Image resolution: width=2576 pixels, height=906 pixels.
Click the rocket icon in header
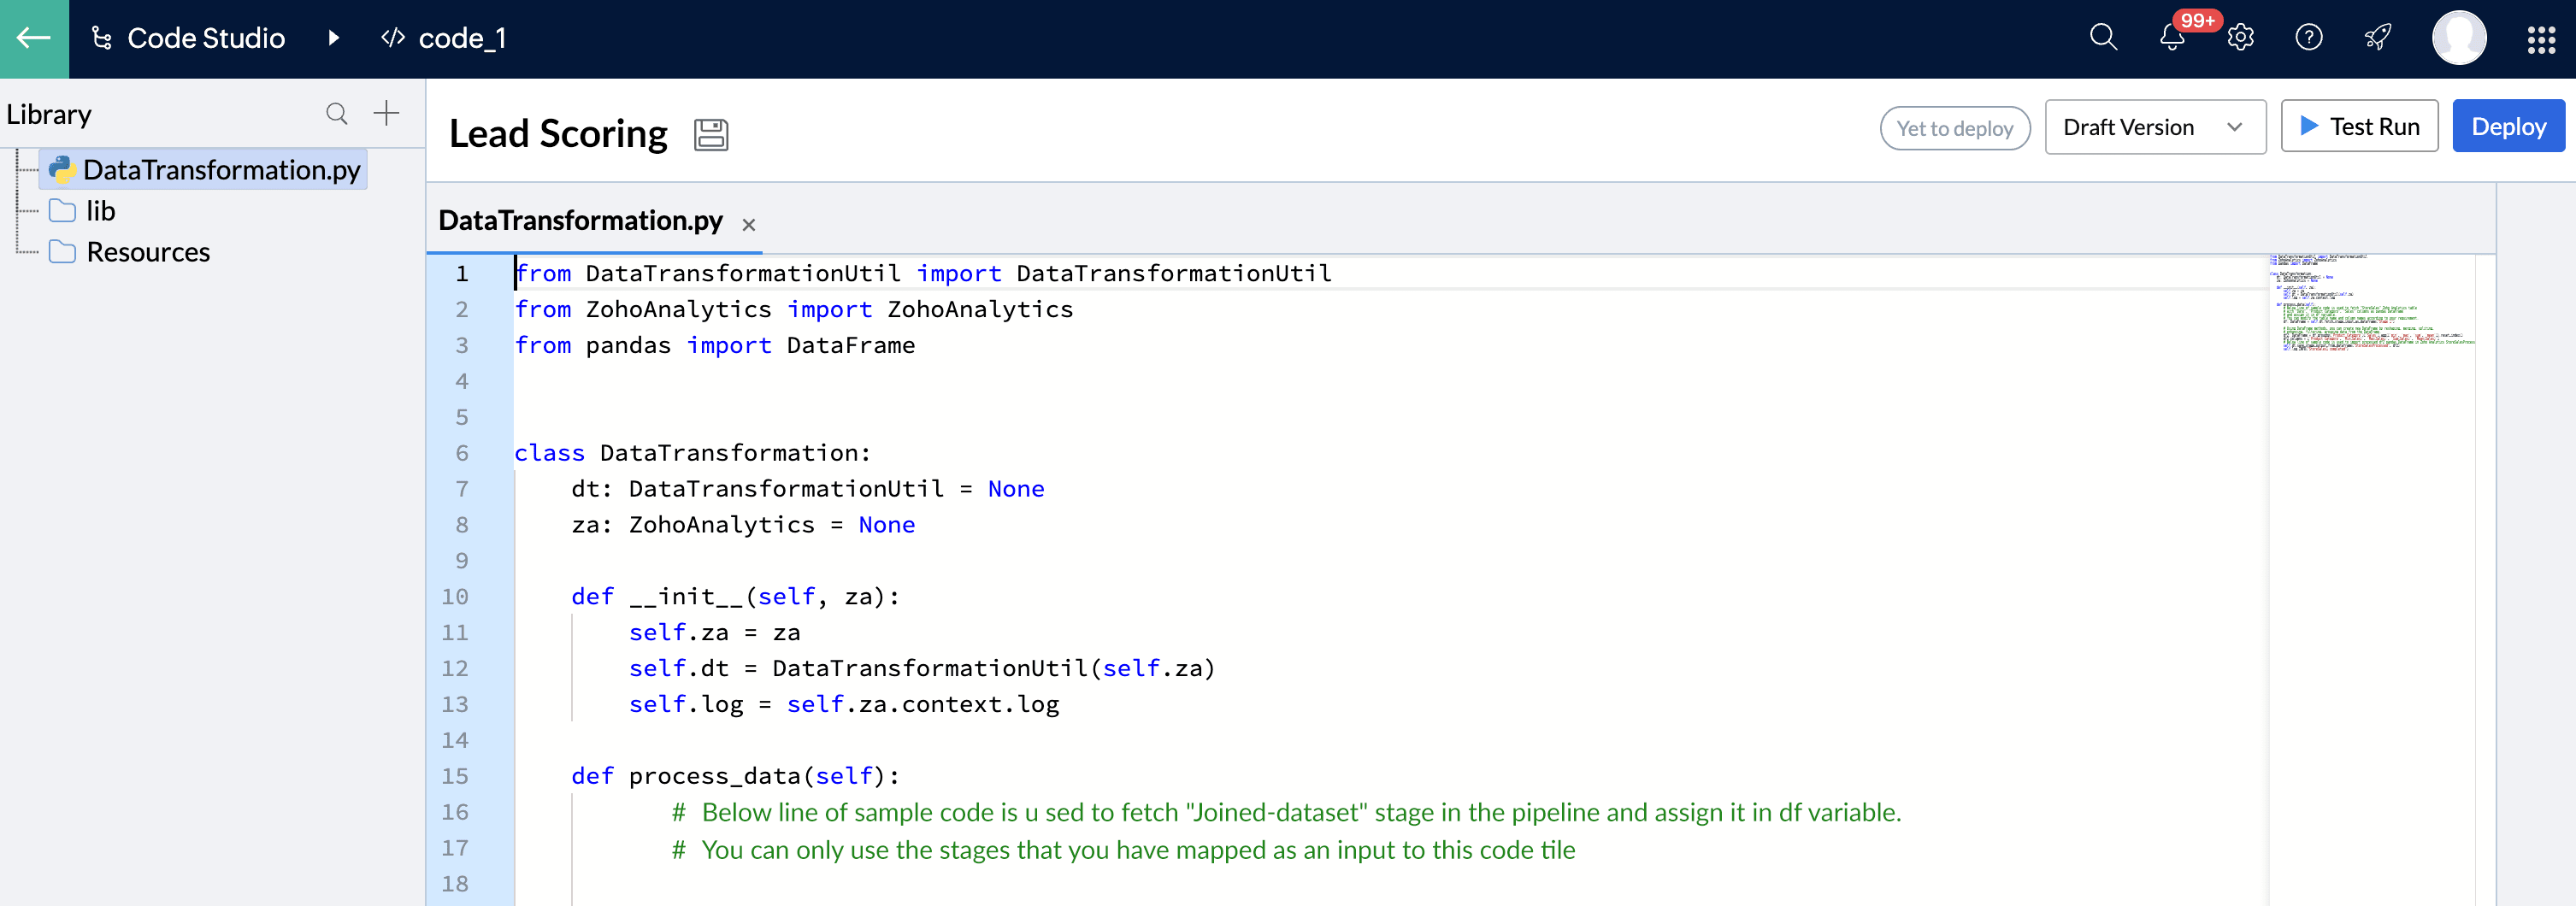[2377, 38]
